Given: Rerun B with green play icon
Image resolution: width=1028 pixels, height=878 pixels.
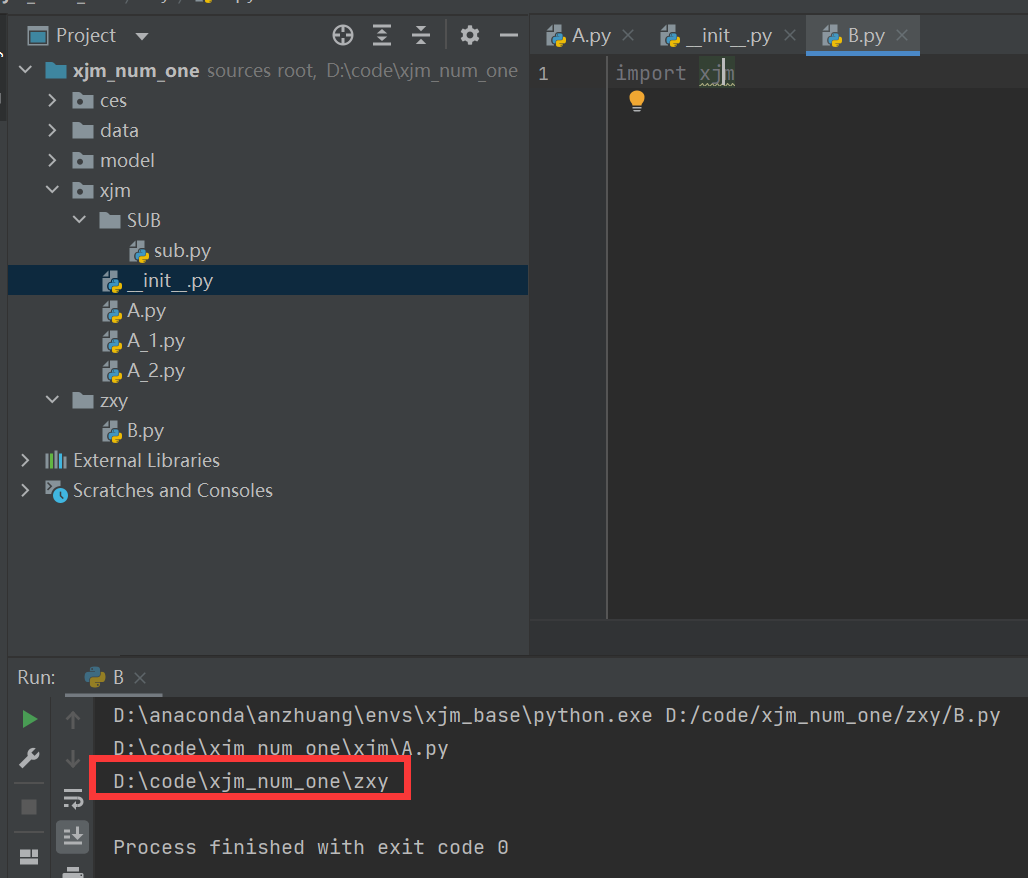Looking at the screenshot, I should [x=29, y=719].
